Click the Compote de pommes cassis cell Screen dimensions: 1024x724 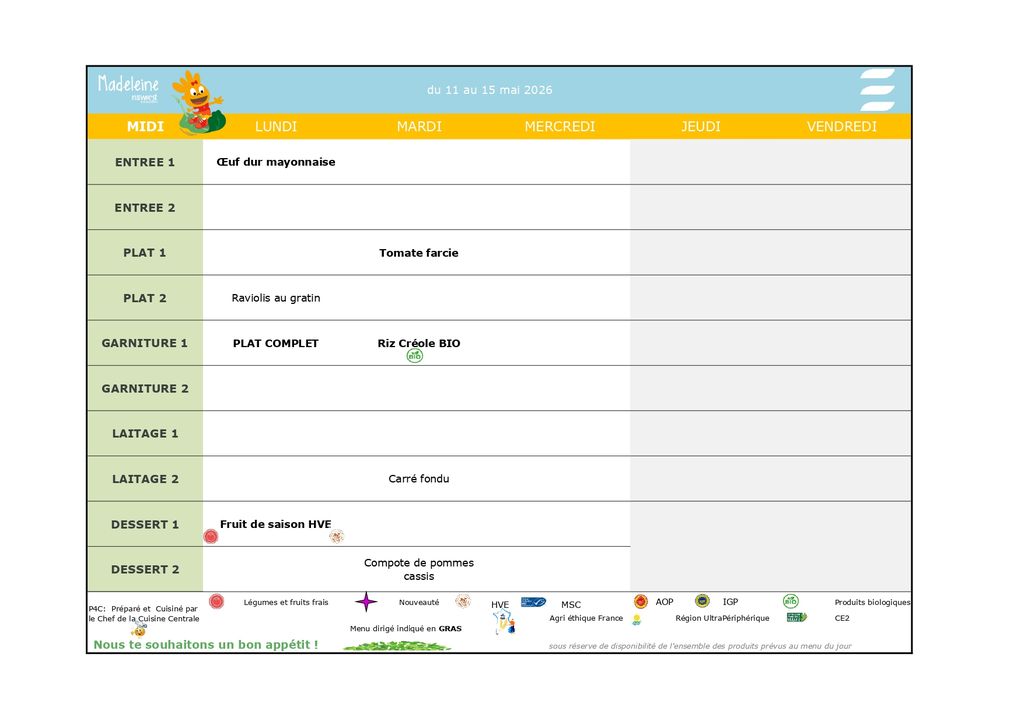pyautogui.click(x=419, y=569)
